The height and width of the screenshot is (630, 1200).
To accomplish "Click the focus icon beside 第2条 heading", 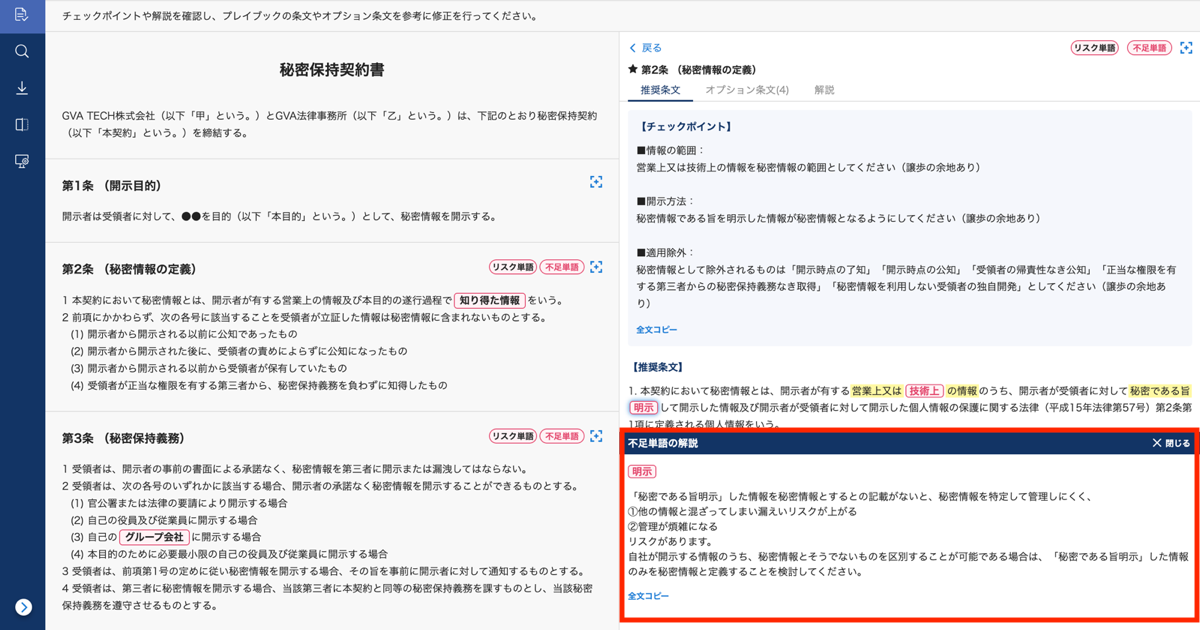I will tap(596, 267).
